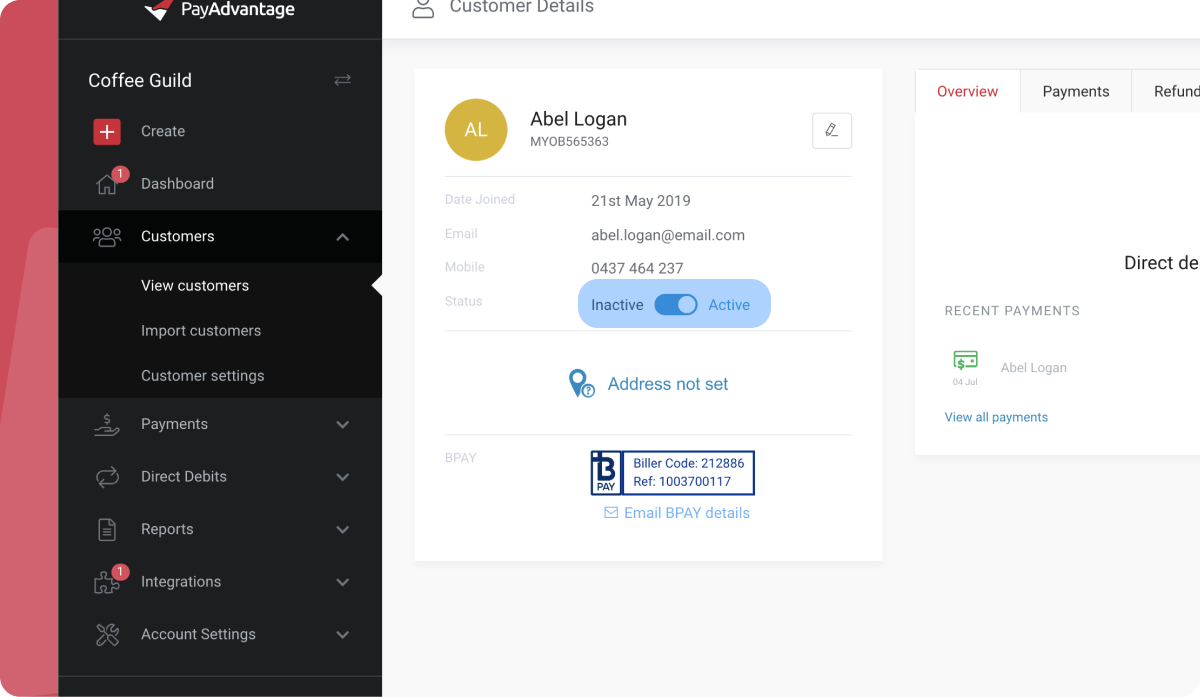Click the Customers people icon

coord(107,237)
